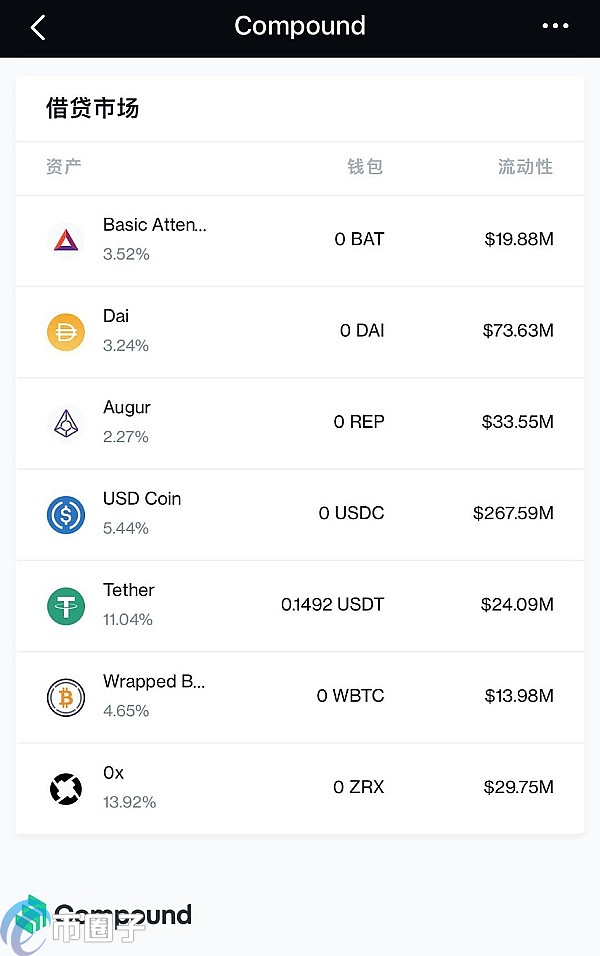
Task: Open the Dai market row name
Action: [x=116, y=316]
